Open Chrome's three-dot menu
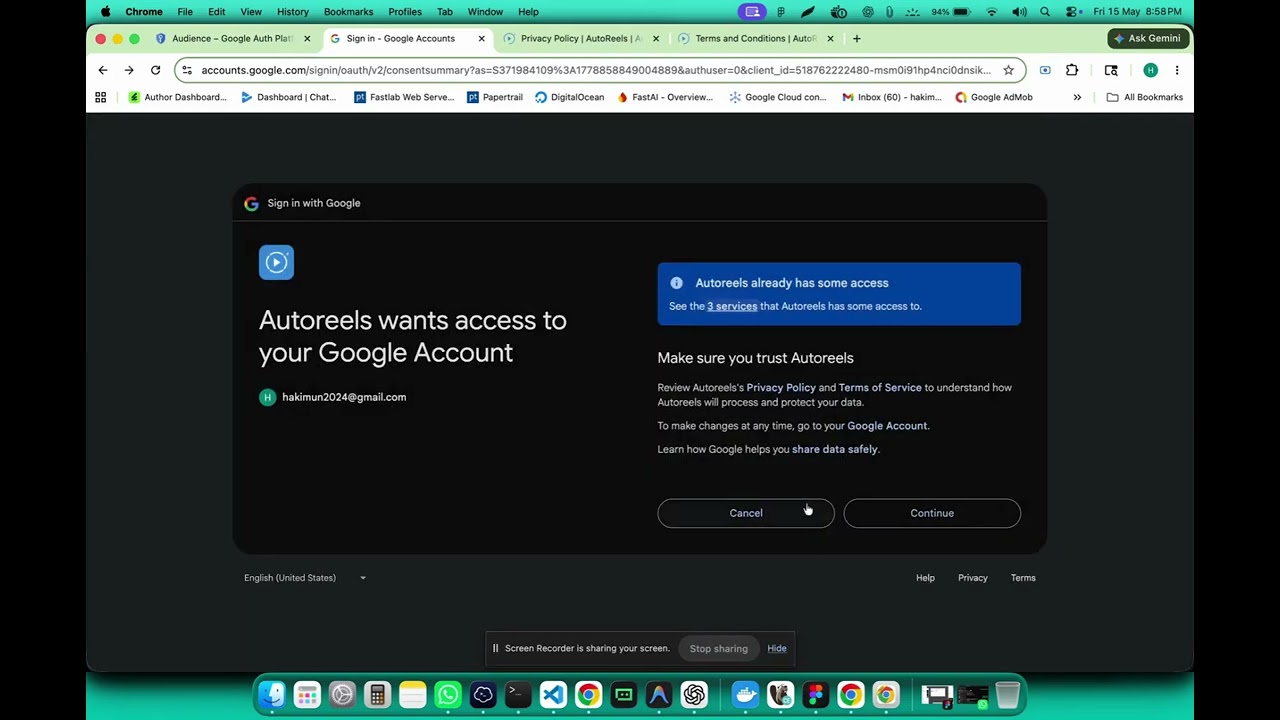1280x720 pixels. [1177, 70]
